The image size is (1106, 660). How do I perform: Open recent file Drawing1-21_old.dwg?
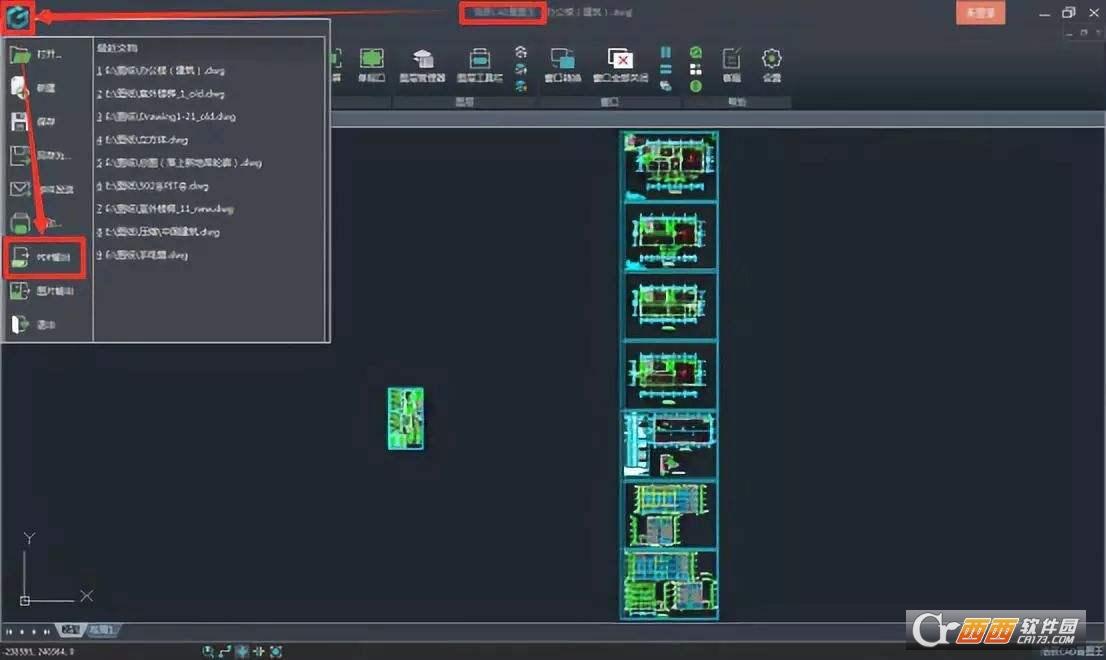click(166, 117)
